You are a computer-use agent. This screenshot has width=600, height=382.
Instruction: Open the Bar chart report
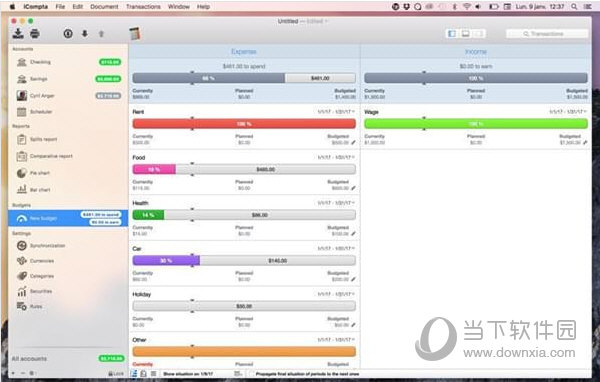pyautogui.click(x=68, y=189)
